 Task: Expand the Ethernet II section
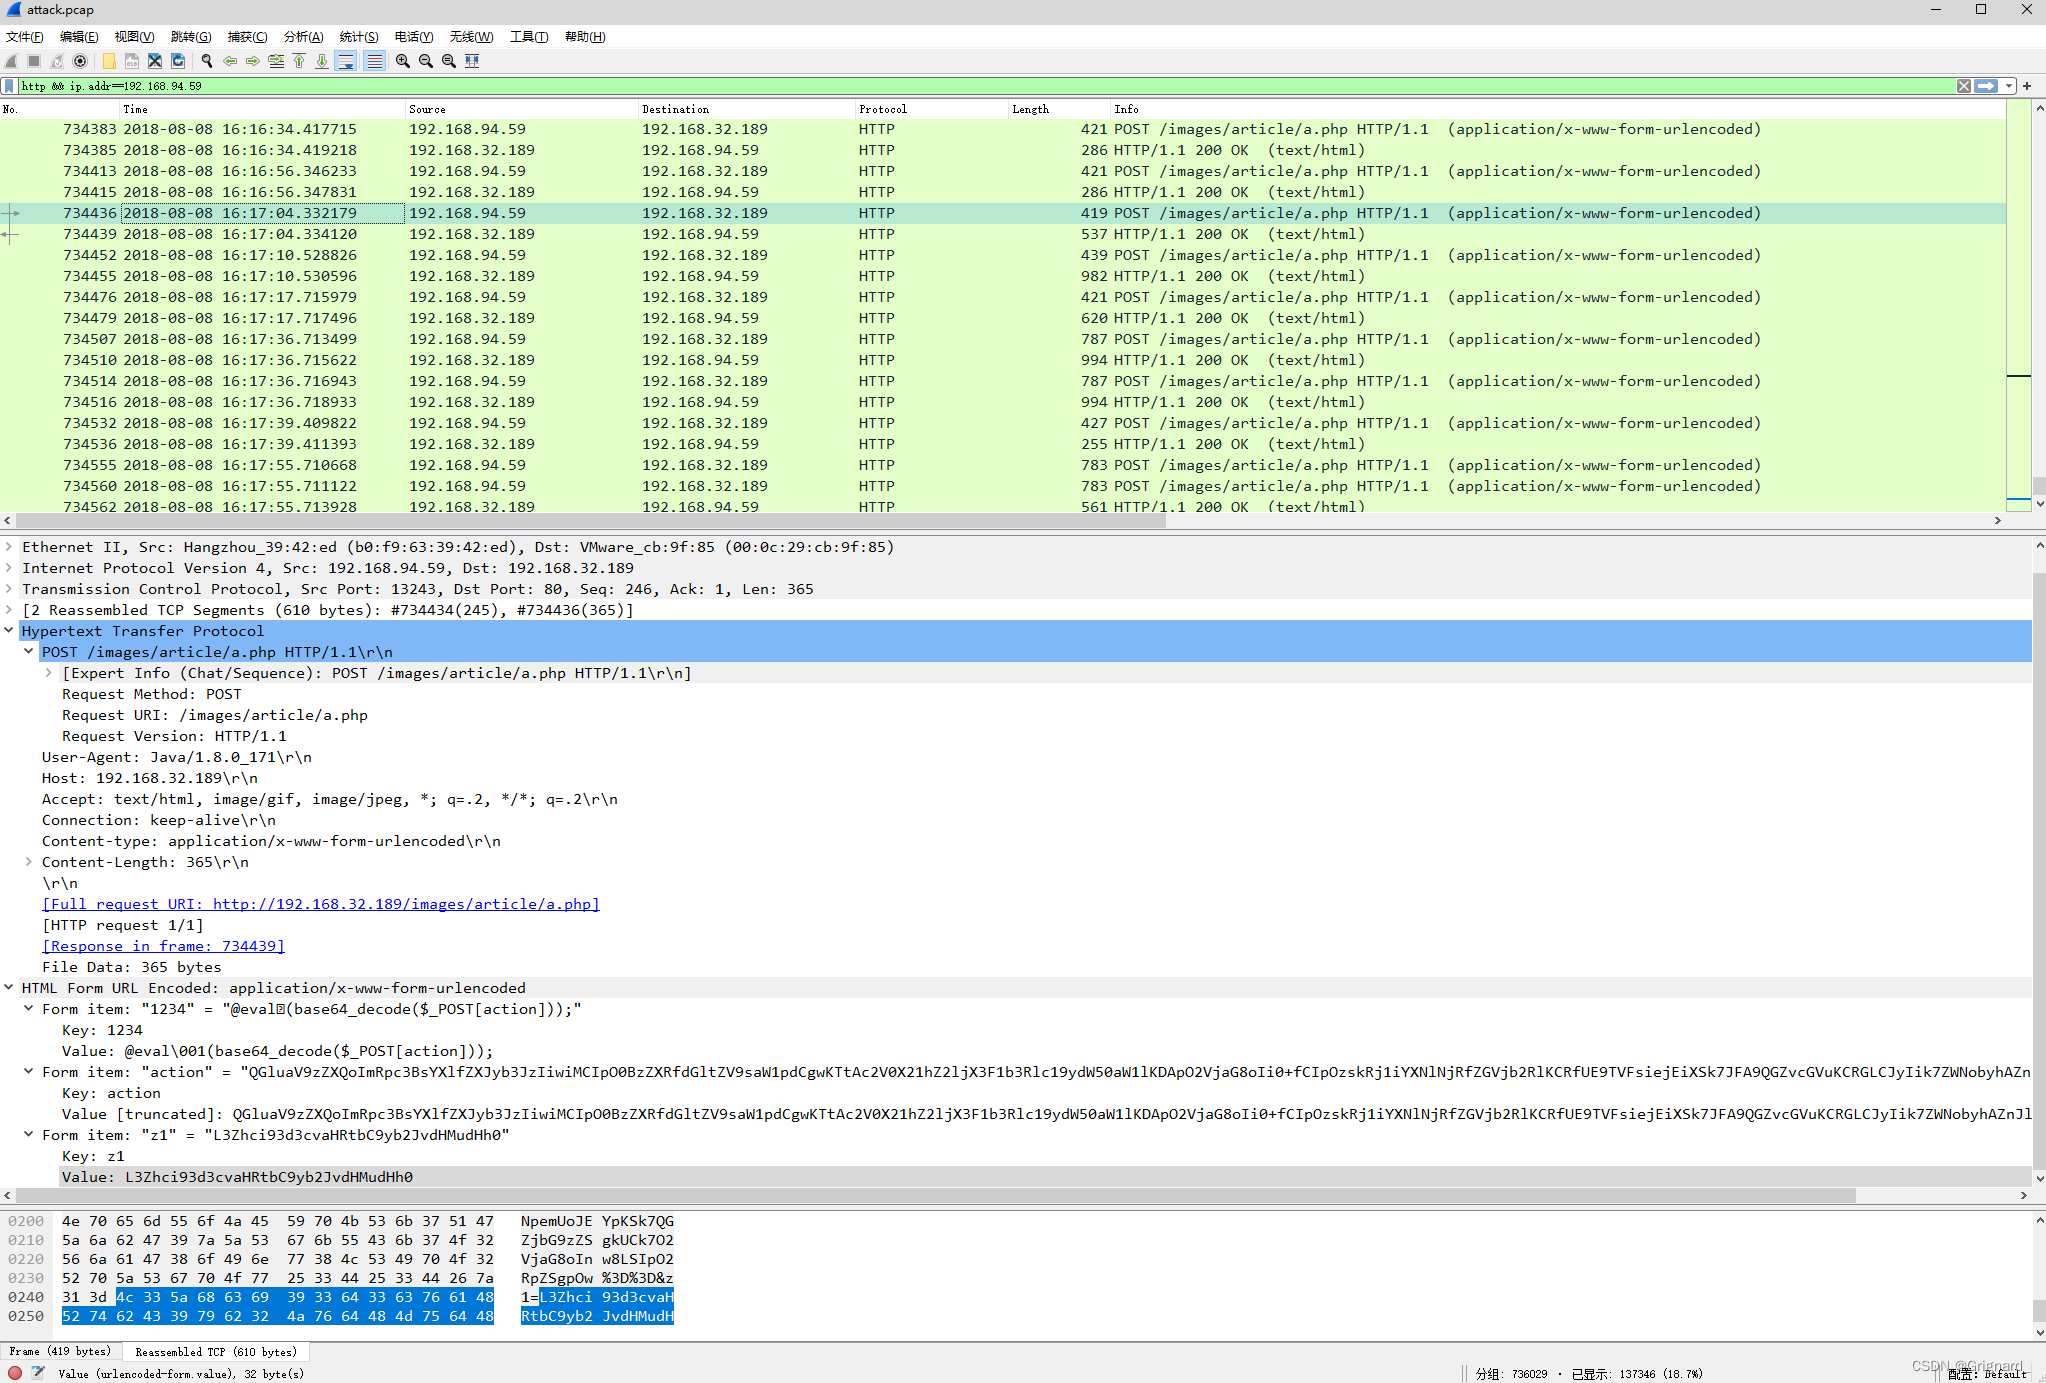[x=9, y=547]
